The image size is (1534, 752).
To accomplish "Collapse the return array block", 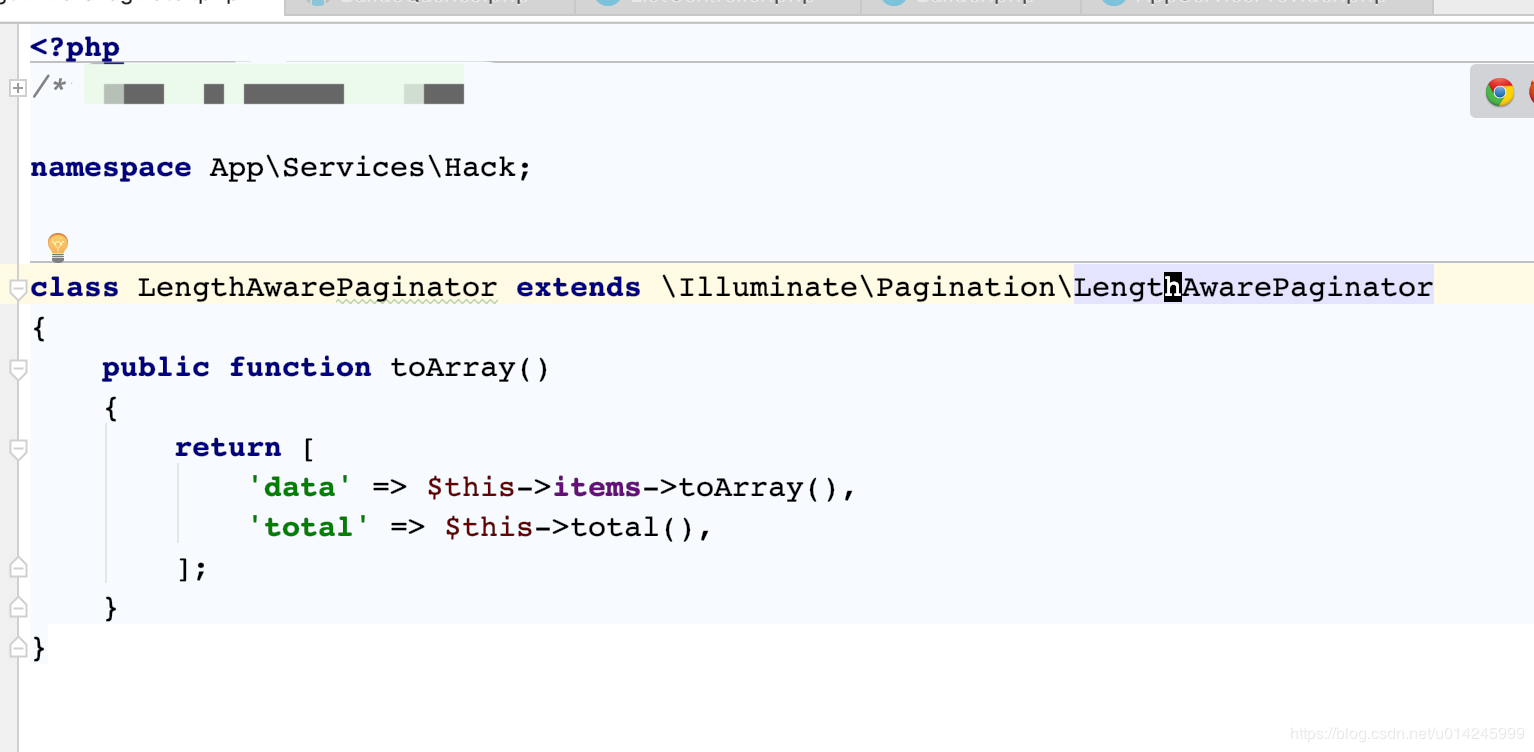I will (17, 449).
